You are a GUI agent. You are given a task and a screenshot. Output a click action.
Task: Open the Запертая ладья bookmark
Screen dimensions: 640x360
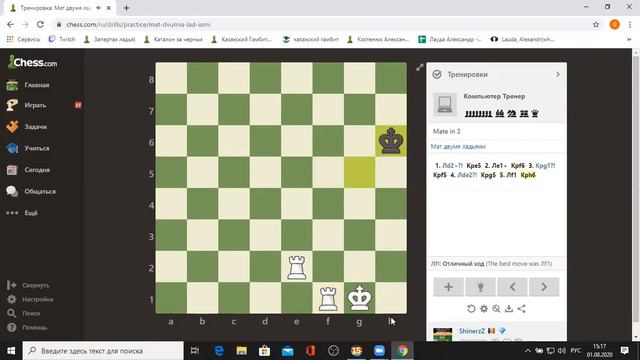pyautogui.click(x=109, y=39)
